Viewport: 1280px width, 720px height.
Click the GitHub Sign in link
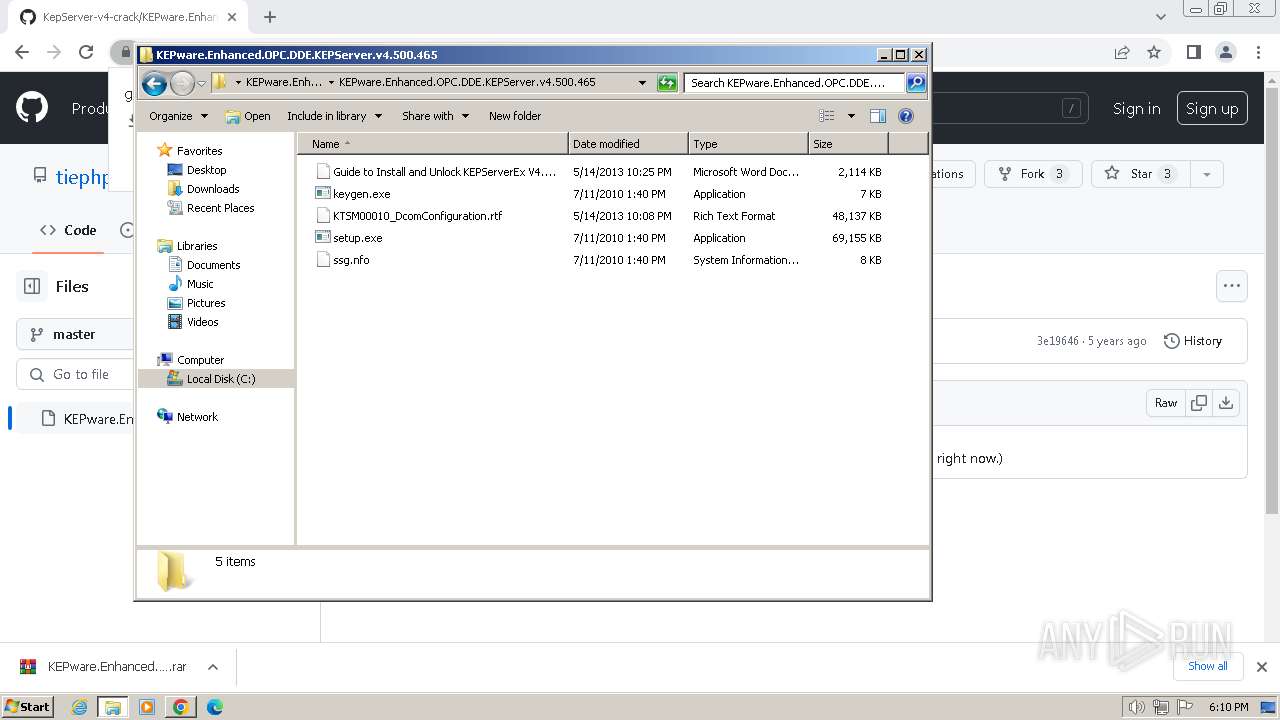pos(1136,109)
